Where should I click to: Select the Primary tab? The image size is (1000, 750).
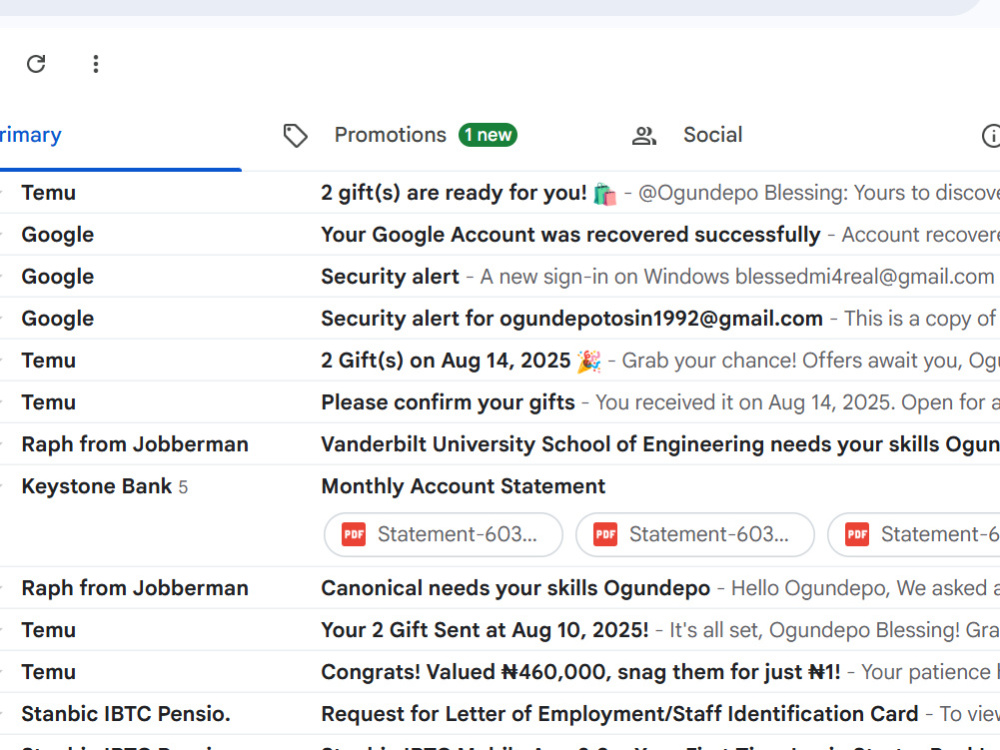(x=31, y=135)
